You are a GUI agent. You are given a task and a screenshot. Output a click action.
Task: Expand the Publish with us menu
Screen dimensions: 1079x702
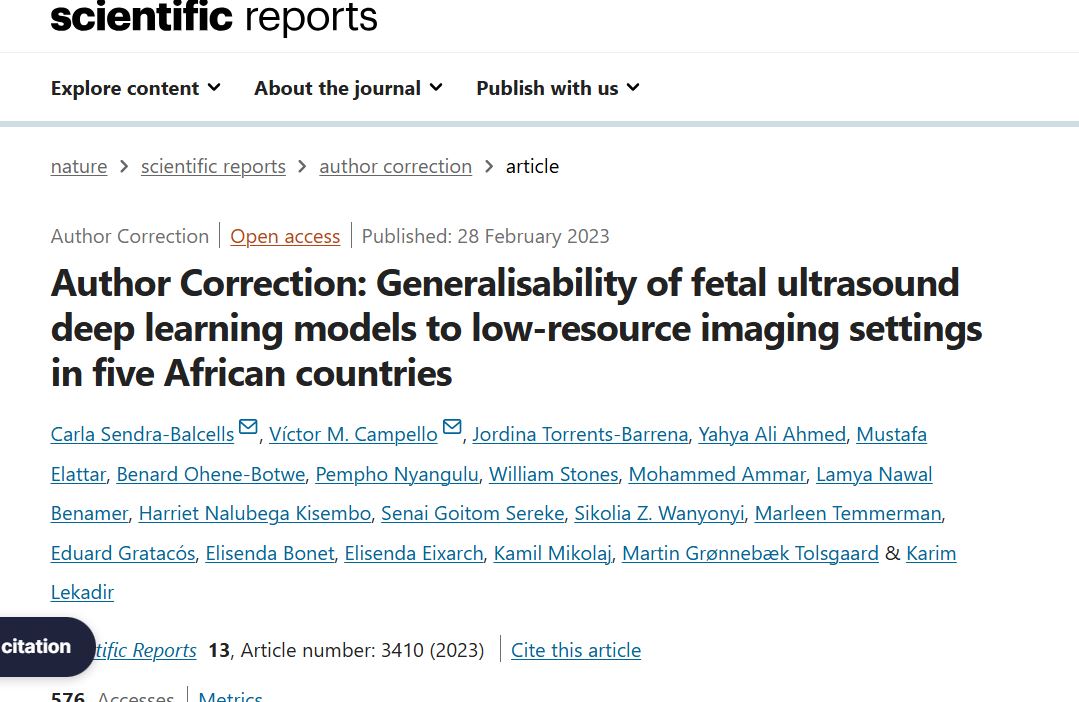[x=558, y=88]
